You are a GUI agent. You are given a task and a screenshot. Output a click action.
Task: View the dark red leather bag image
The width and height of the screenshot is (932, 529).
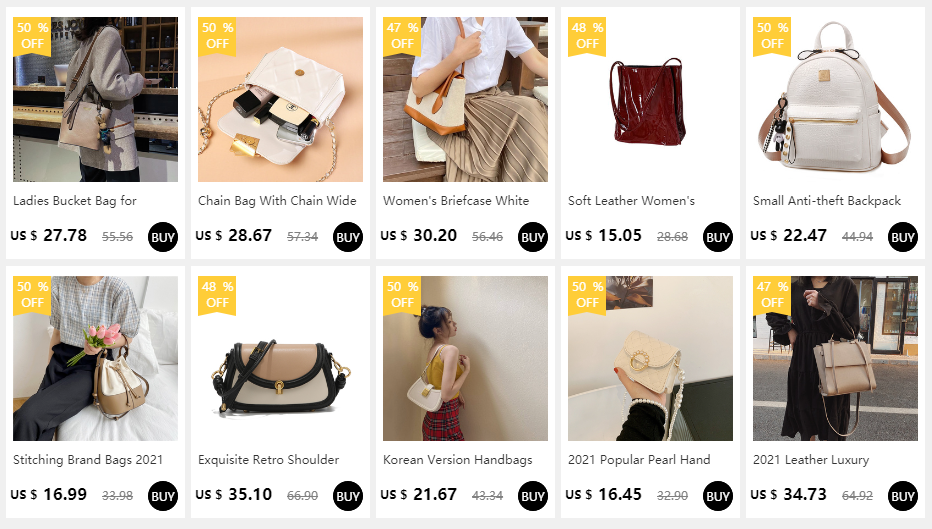[650, 99]
